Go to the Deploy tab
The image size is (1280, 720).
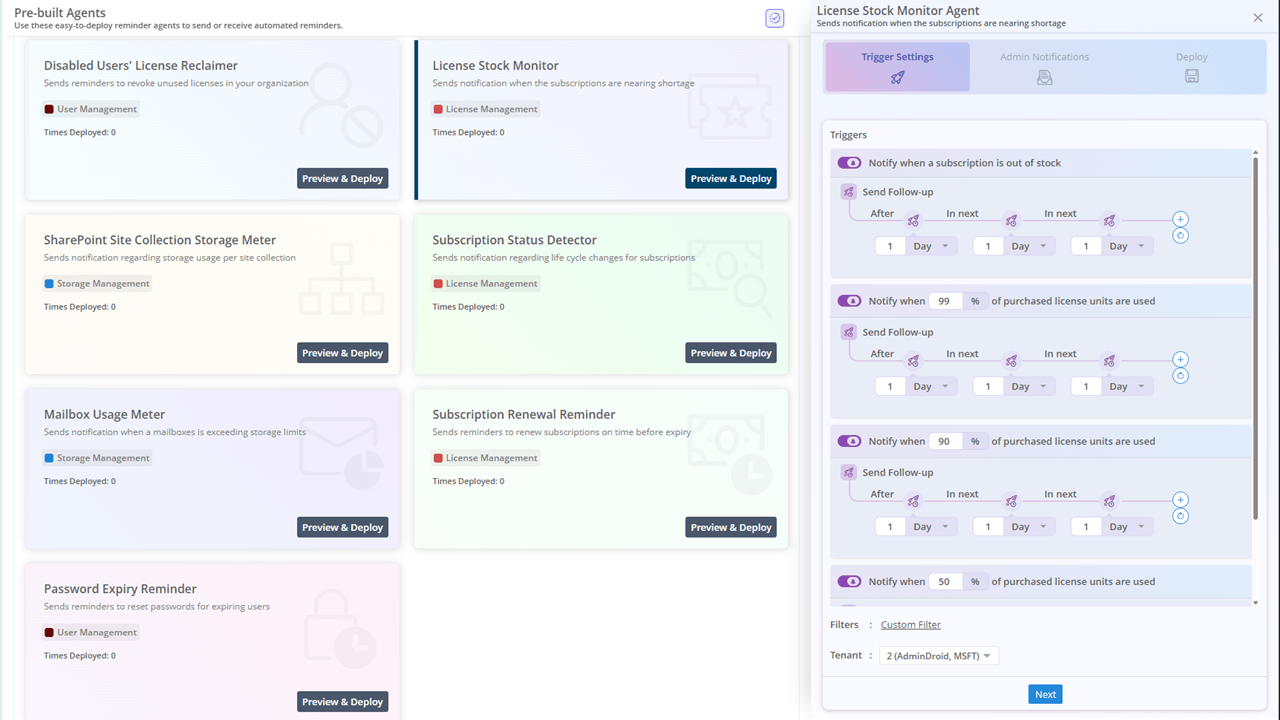click(1191, 67)
